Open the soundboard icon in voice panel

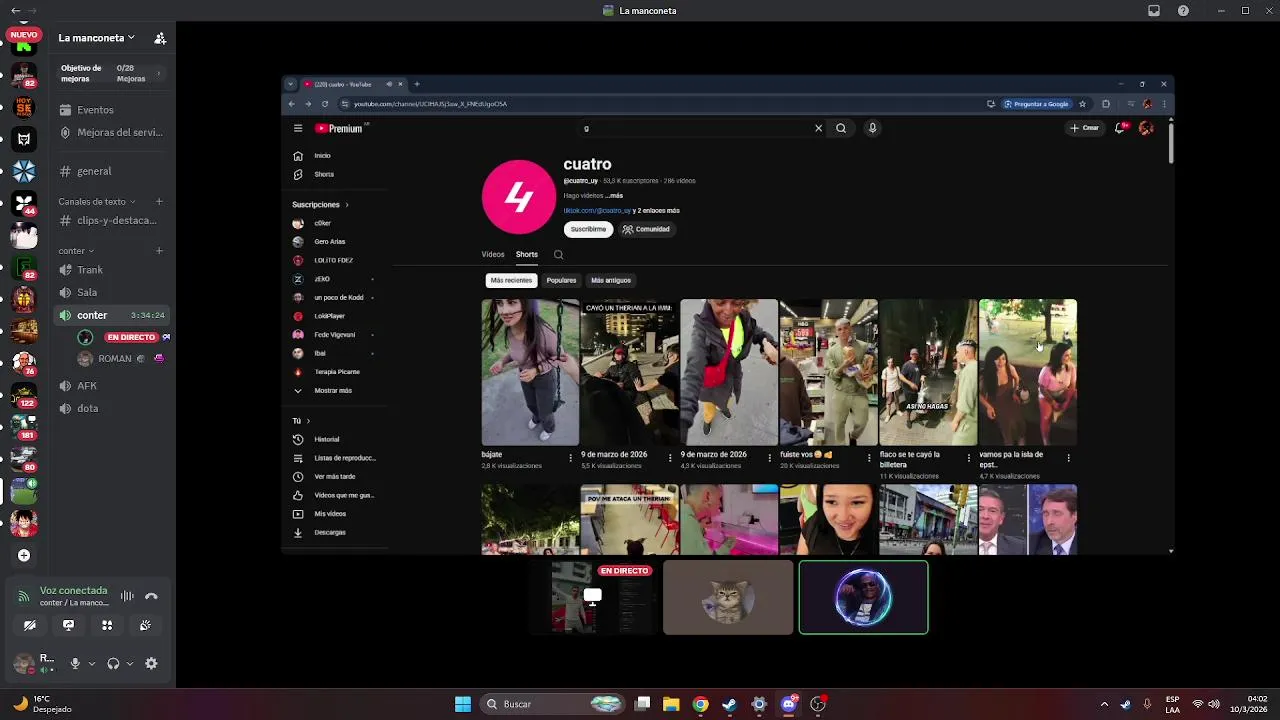pos(145,625)
